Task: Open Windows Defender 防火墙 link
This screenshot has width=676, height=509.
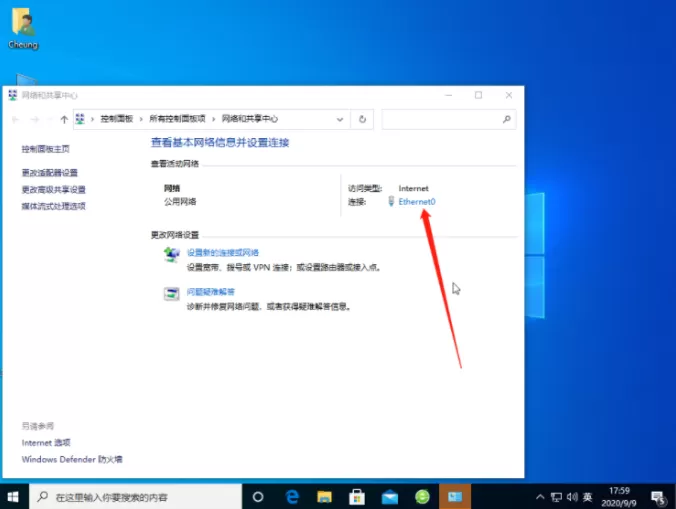Action: (72, 459)
